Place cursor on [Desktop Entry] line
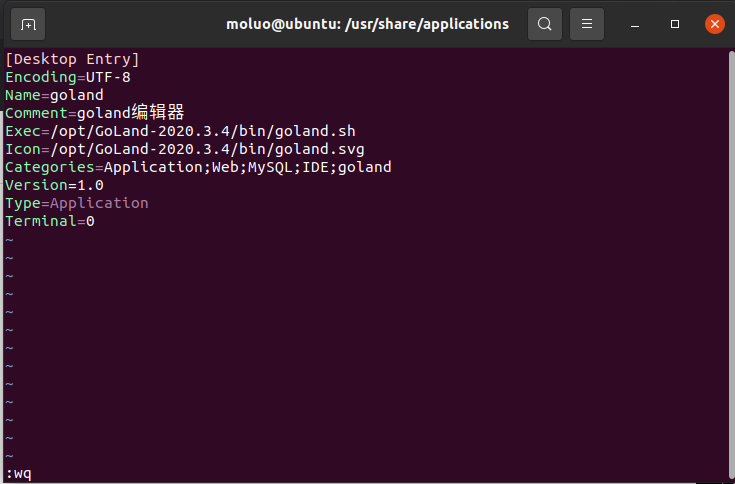 pos(72,59)
